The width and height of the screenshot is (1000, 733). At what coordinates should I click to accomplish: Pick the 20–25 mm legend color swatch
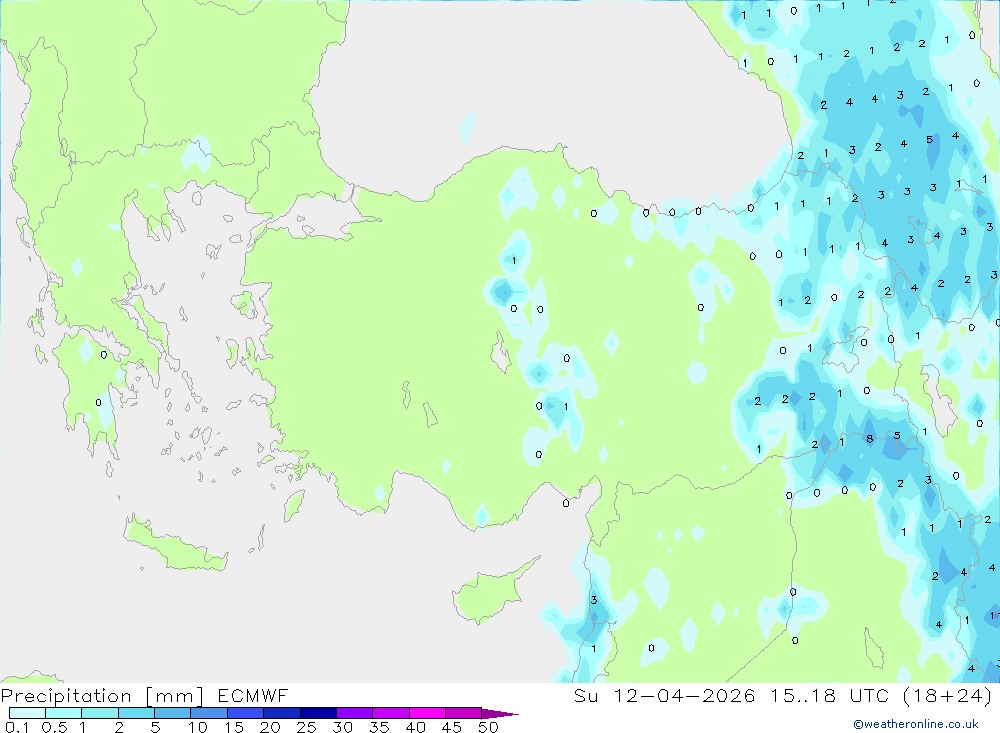281,713
